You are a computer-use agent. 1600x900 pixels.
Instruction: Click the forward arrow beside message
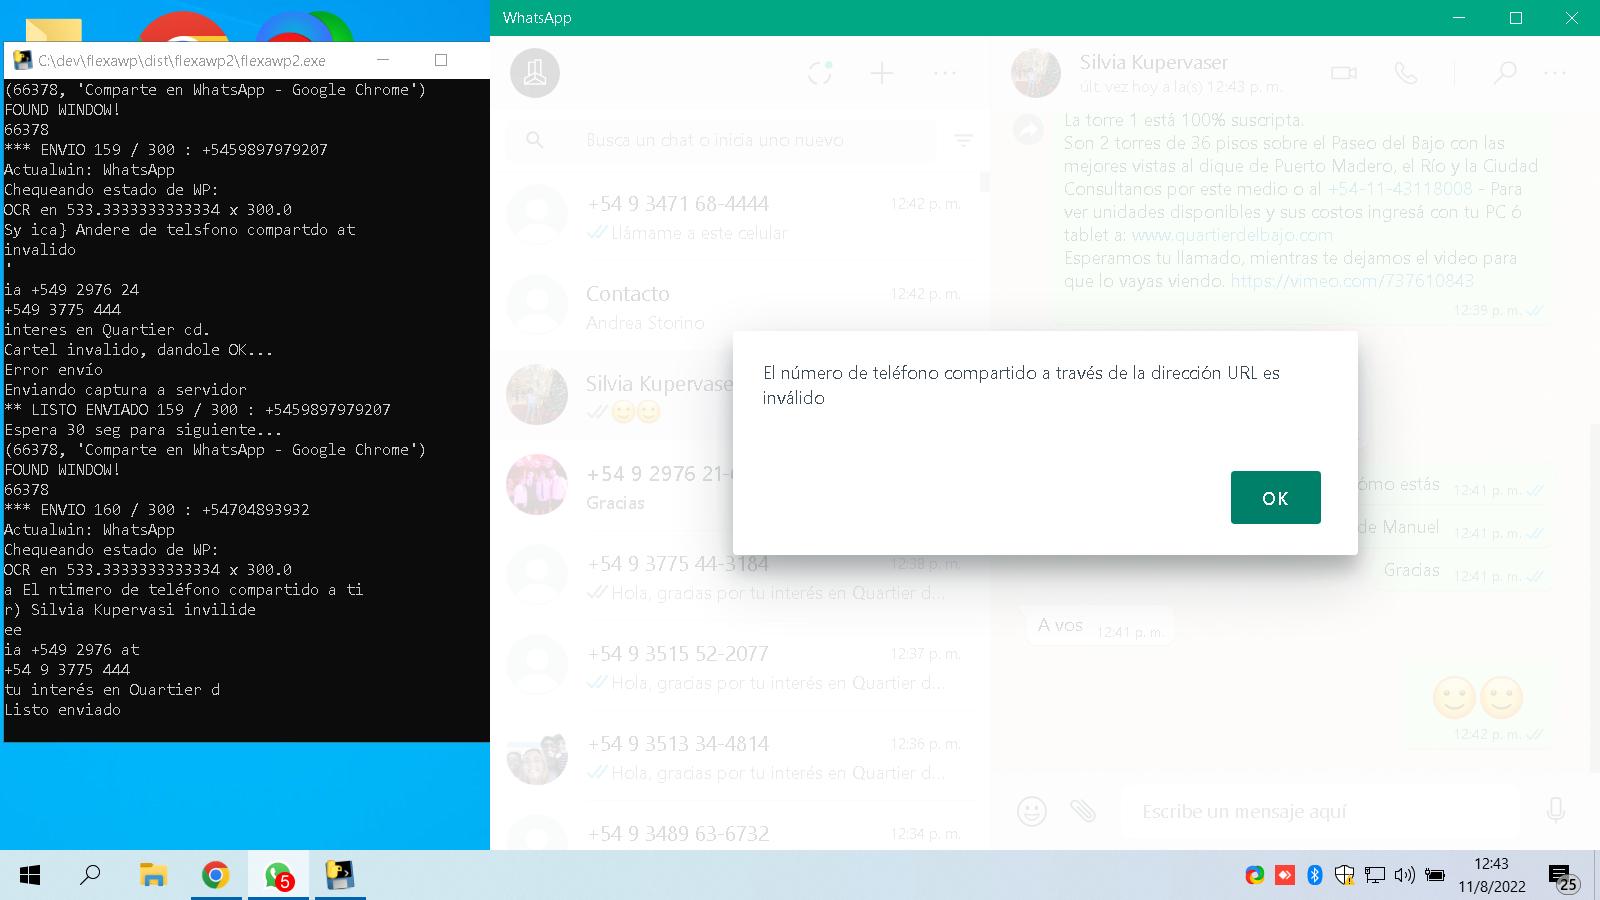1028,130
